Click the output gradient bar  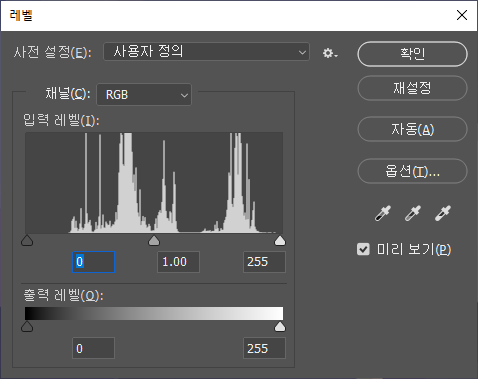click(154, 314)
